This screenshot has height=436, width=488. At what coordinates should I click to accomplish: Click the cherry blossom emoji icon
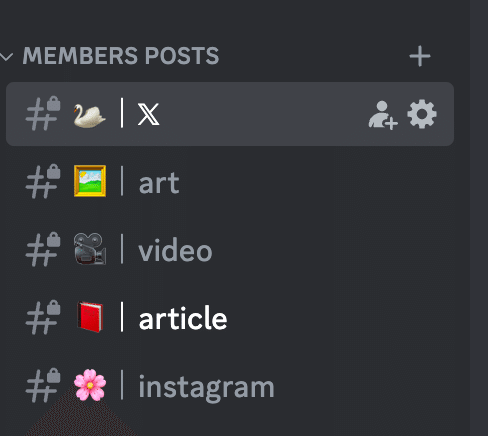[90, 384]
